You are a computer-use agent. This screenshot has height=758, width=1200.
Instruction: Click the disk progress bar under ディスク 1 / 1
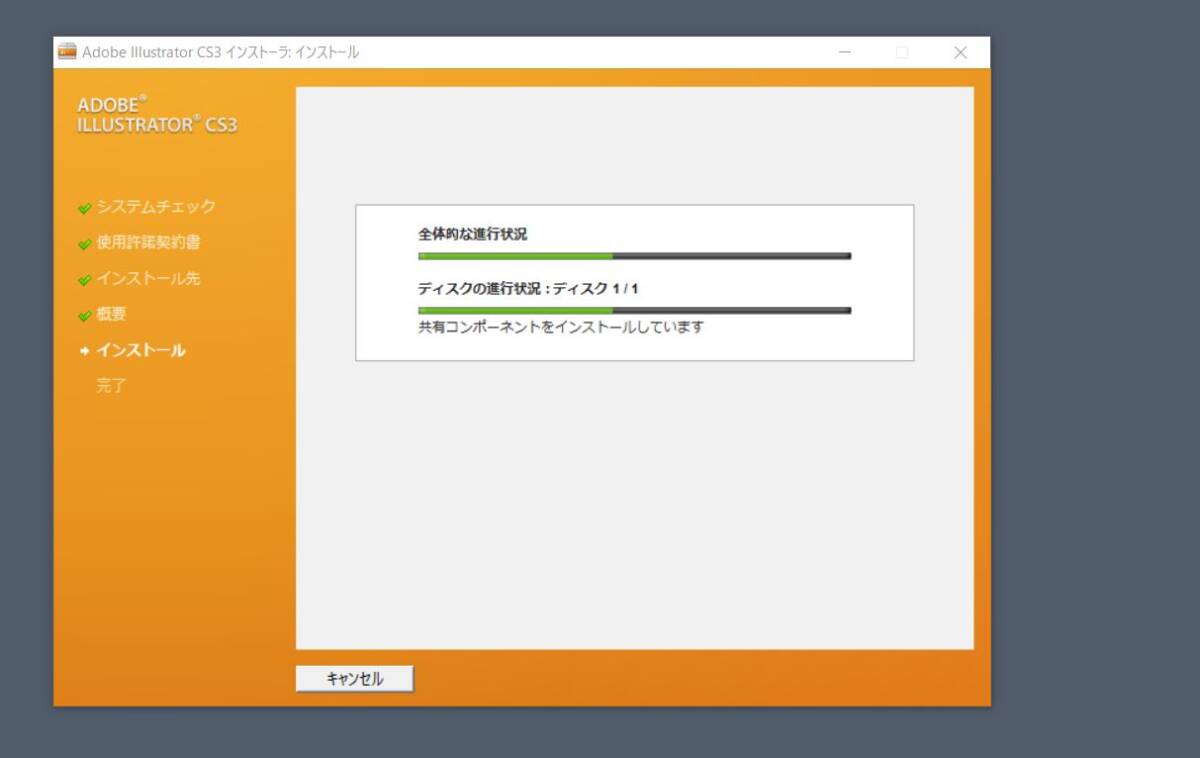coord(634,311)
